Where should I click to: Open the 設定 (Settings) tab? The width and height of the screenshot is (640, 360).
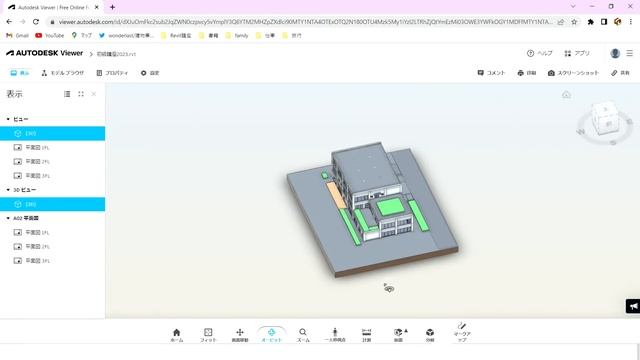(150, 73)
